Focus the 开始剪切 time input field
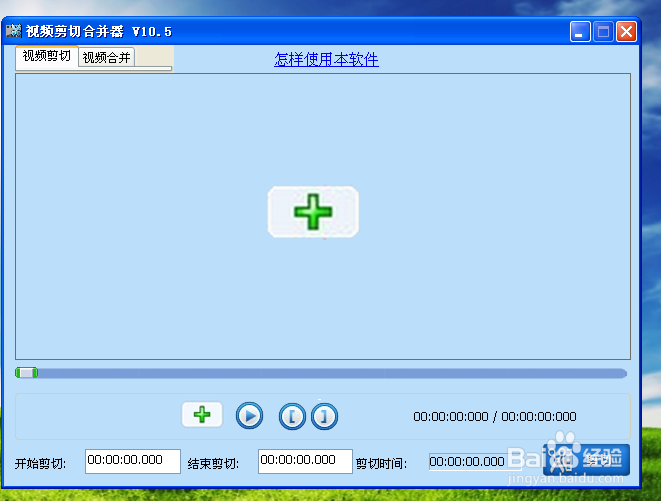Screen dimensions: 661x501 (x=133, y=461)
